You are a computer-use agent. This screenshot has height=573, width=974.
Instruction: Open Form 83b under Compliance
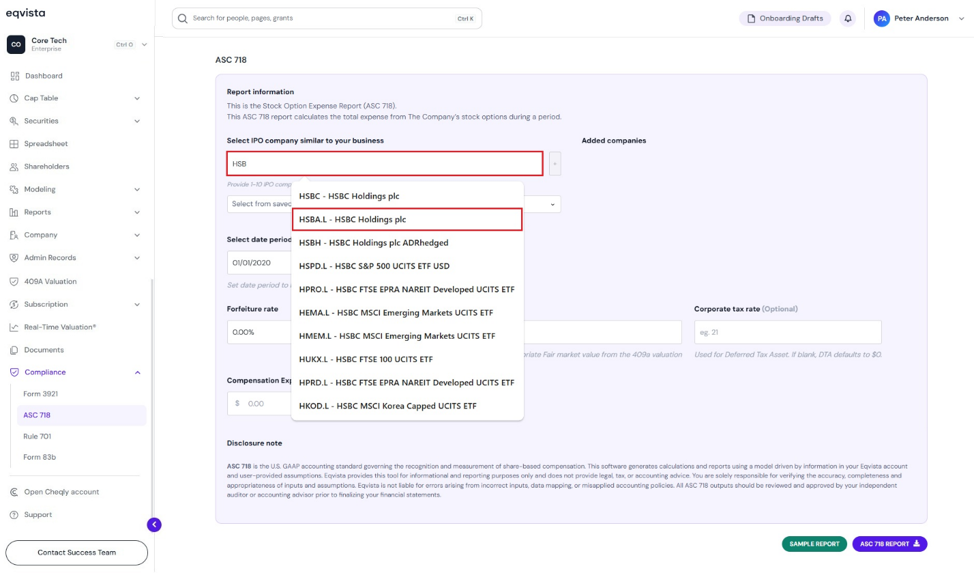[40, 457]
